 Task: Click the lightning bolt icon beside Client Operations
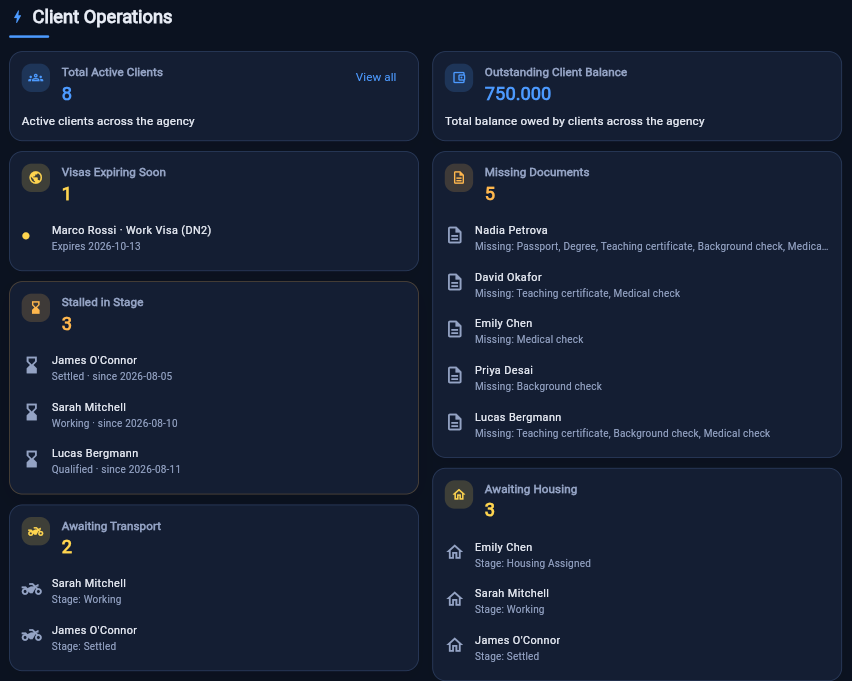tap(17, 17)
